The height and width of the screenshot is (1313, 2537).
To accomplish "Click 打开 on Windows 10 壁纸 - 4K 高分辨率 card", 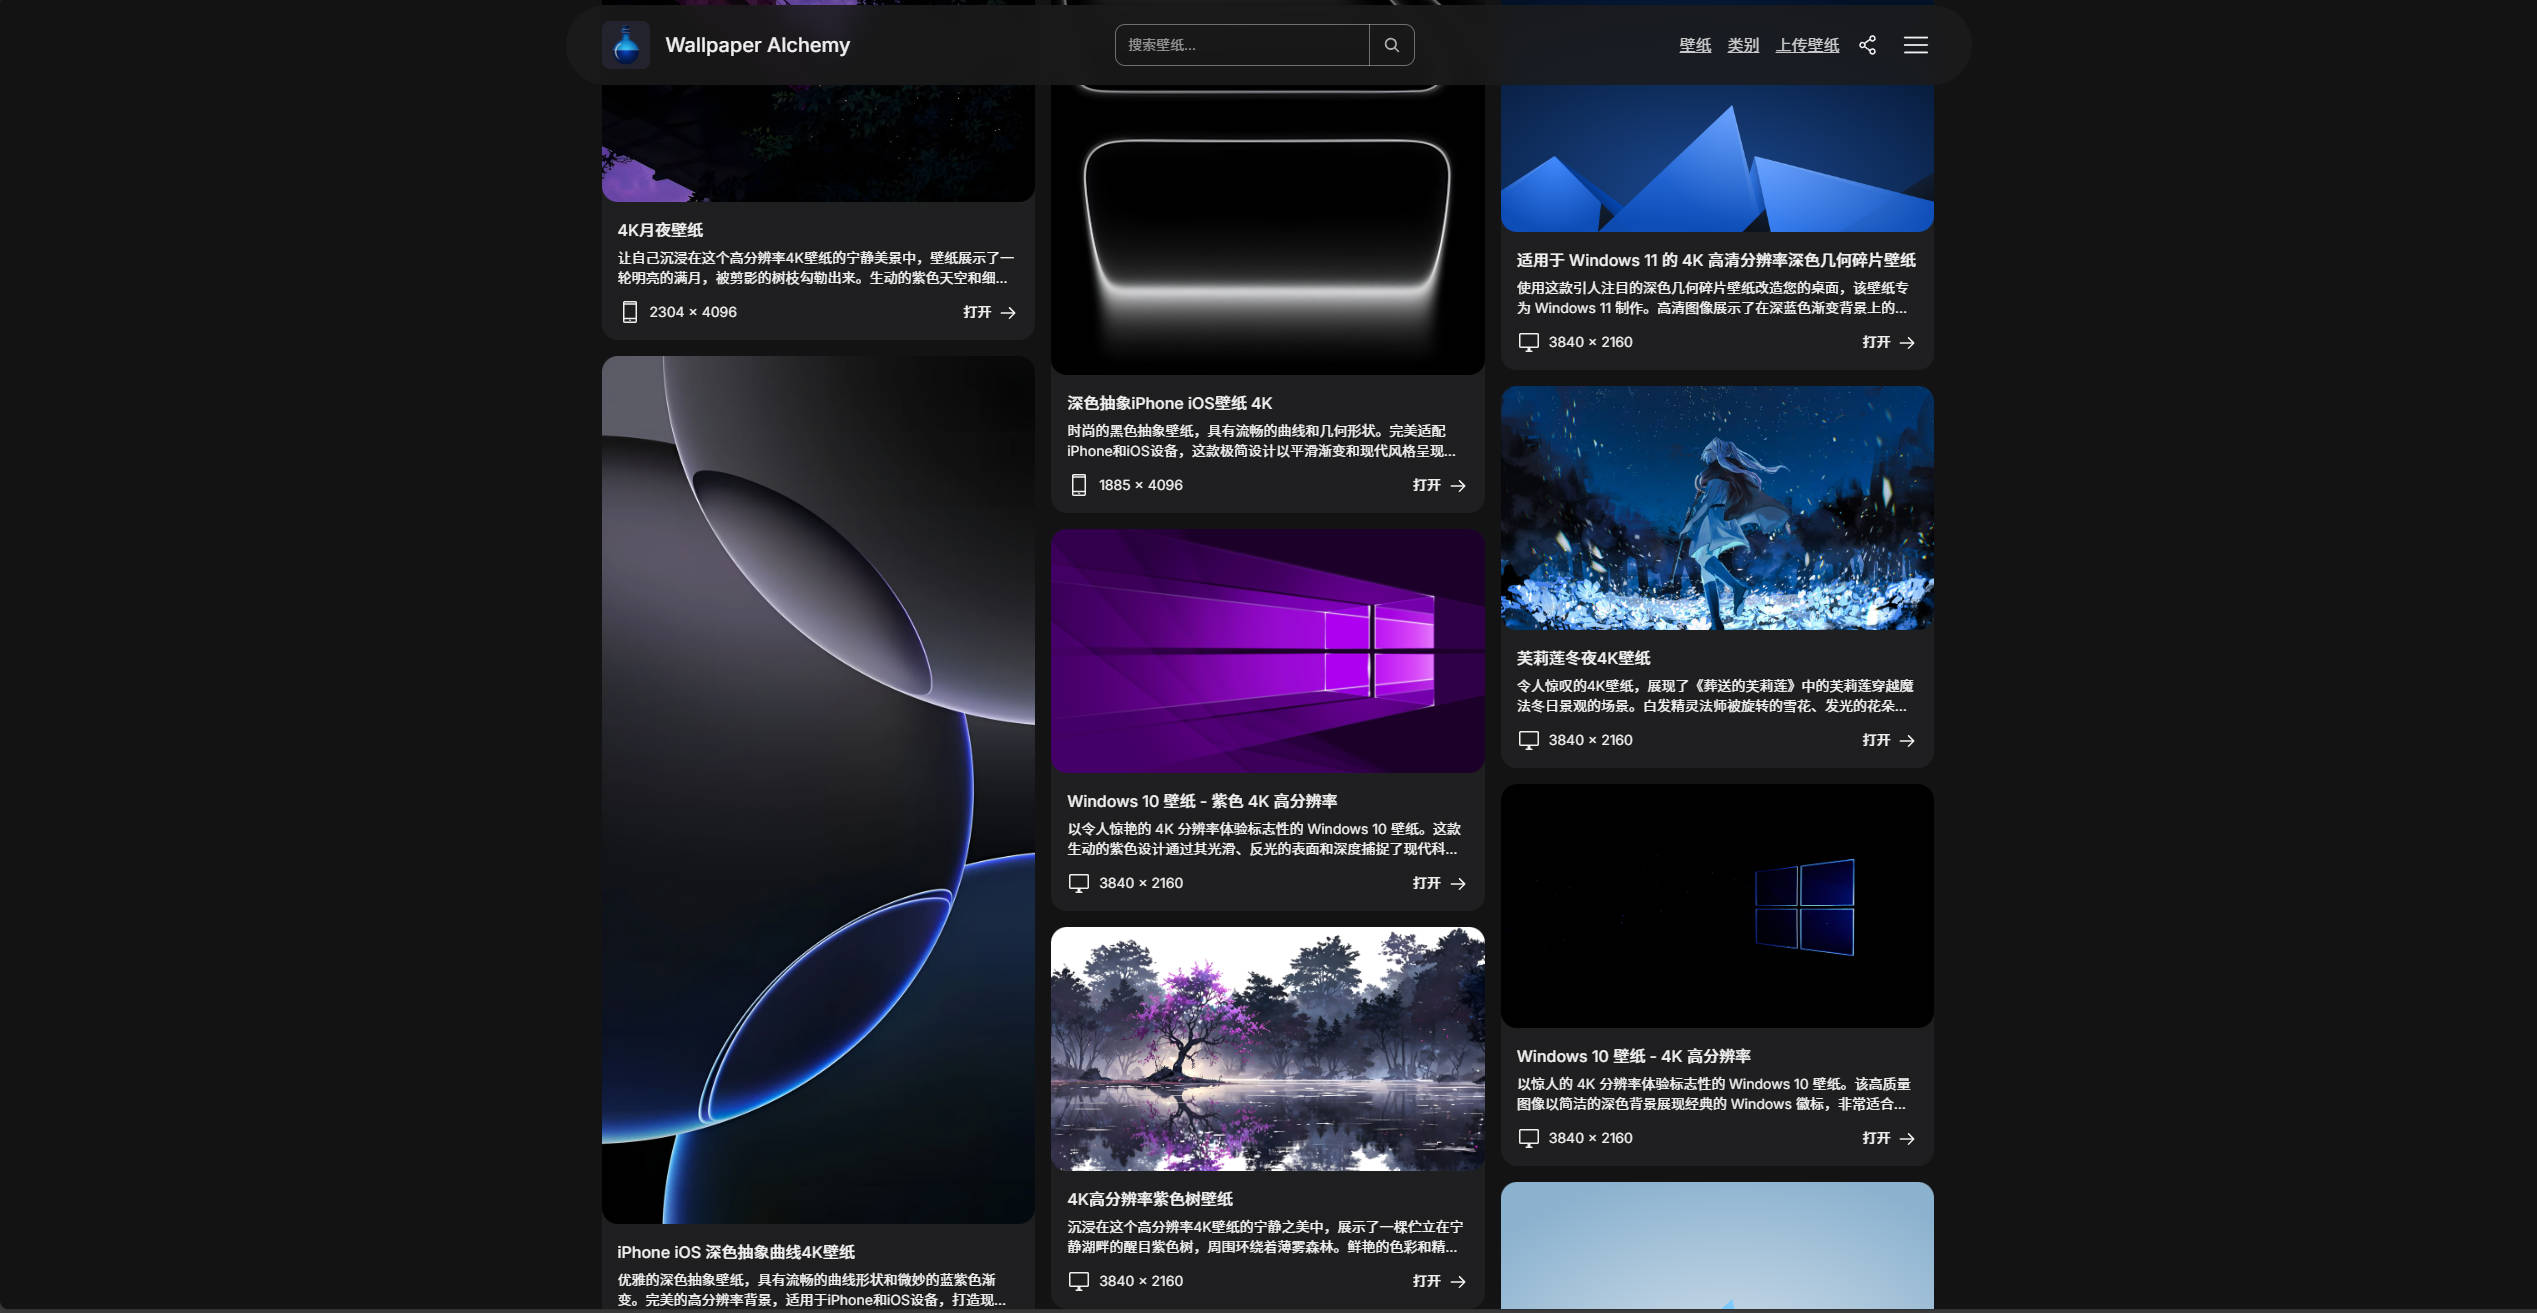I will click(x=1888, y=1138).
